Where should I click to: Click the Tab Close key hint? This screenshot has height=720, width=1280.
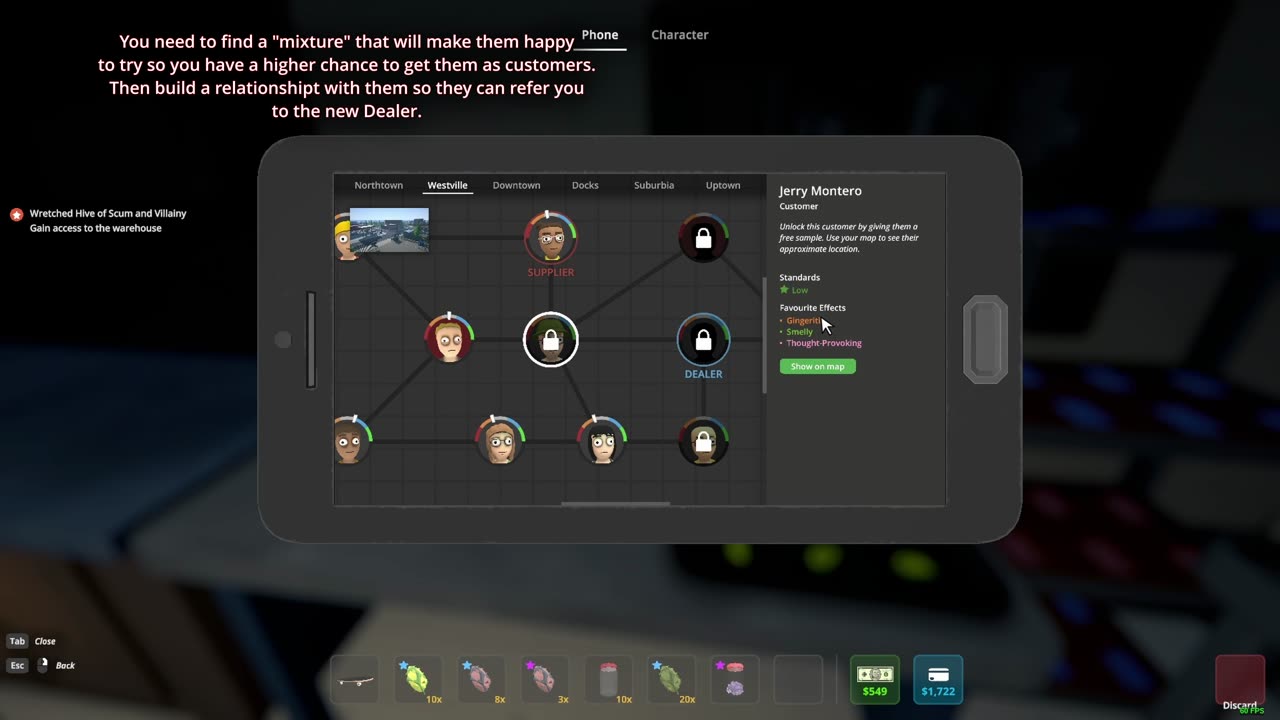32,641
